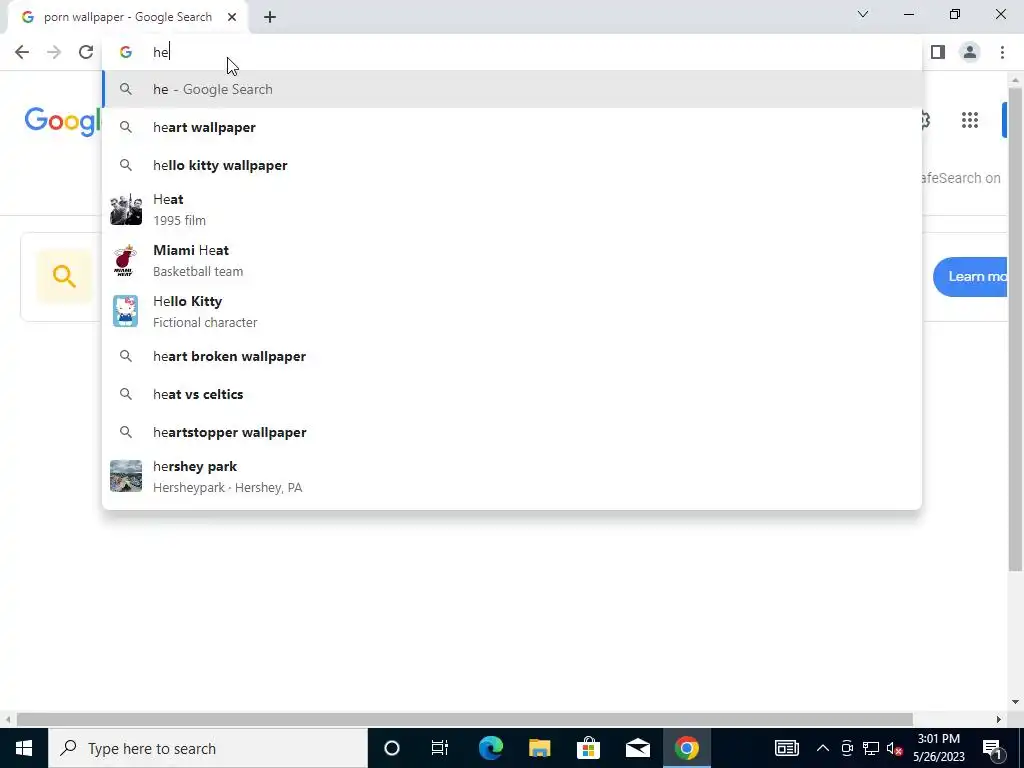The image size is (1024, 768).
Task: Click the Hello Kitty thumbnail image
Action: pos(125,312)
